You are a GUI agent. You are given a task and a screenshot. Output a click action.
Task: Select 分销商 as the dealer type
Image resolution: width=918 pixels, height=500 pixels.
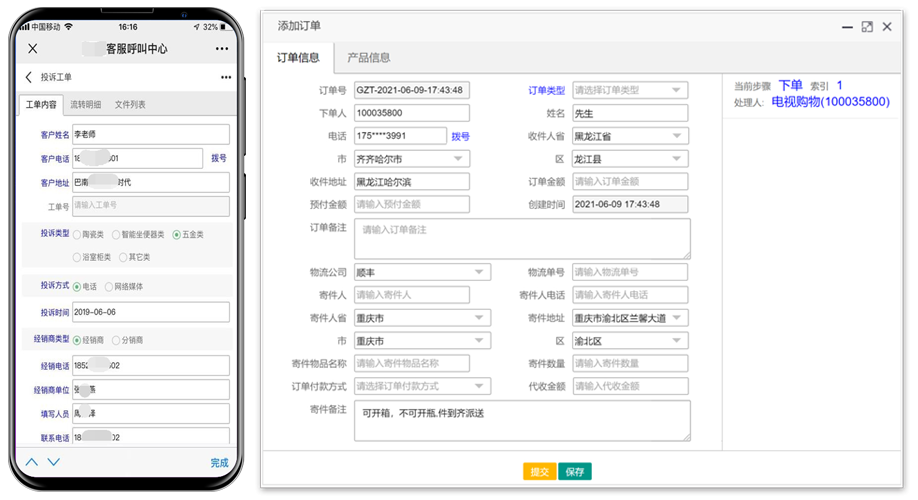point(117,340)
